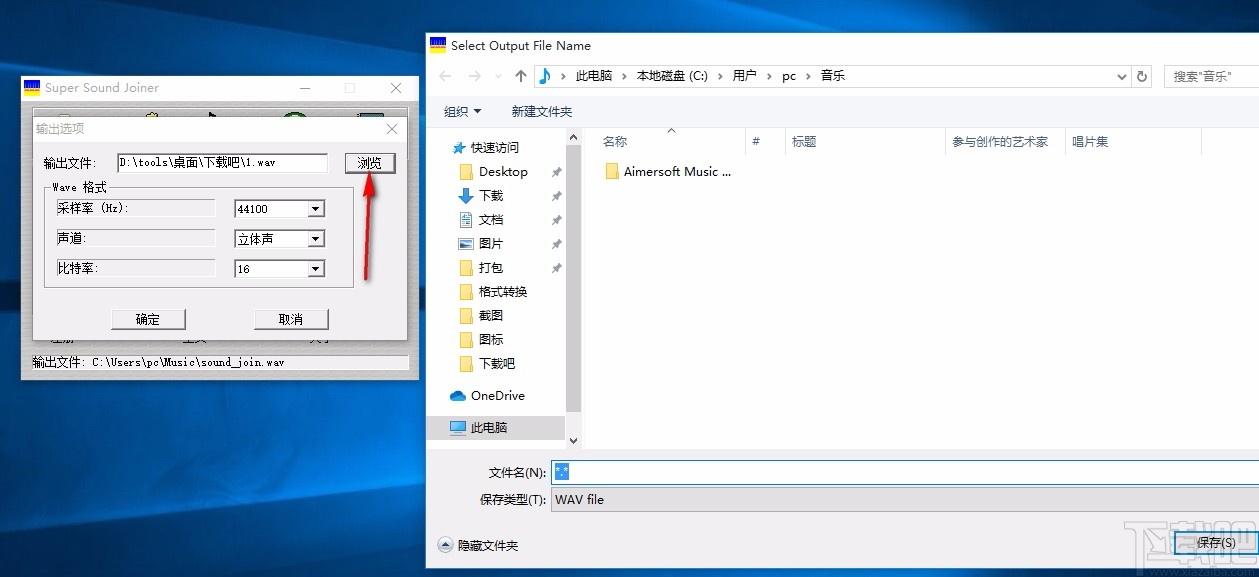The height and width of the screenshot is (577, 1259).
Task: Open the 比特率 16 dropdown
Action: (316, 269)
